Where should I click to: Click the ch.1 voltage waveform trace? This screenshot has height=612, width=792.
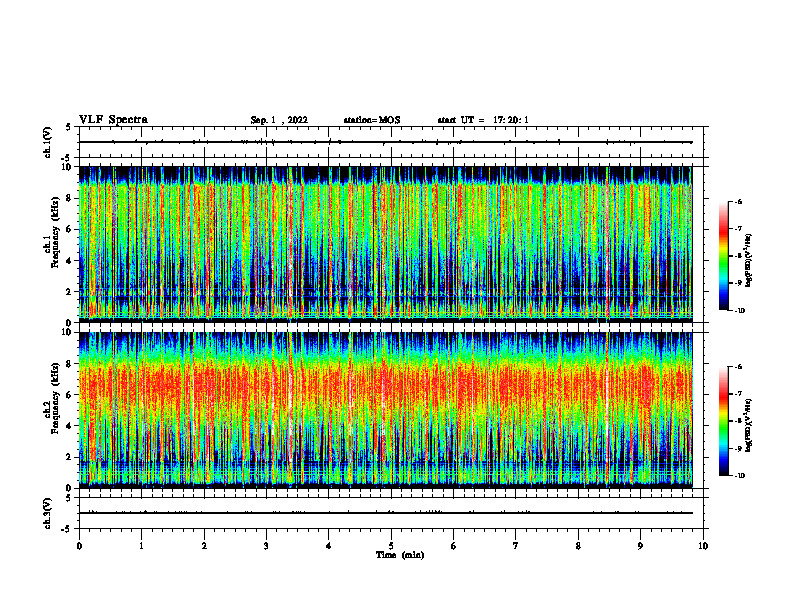(x=386, y=142)
